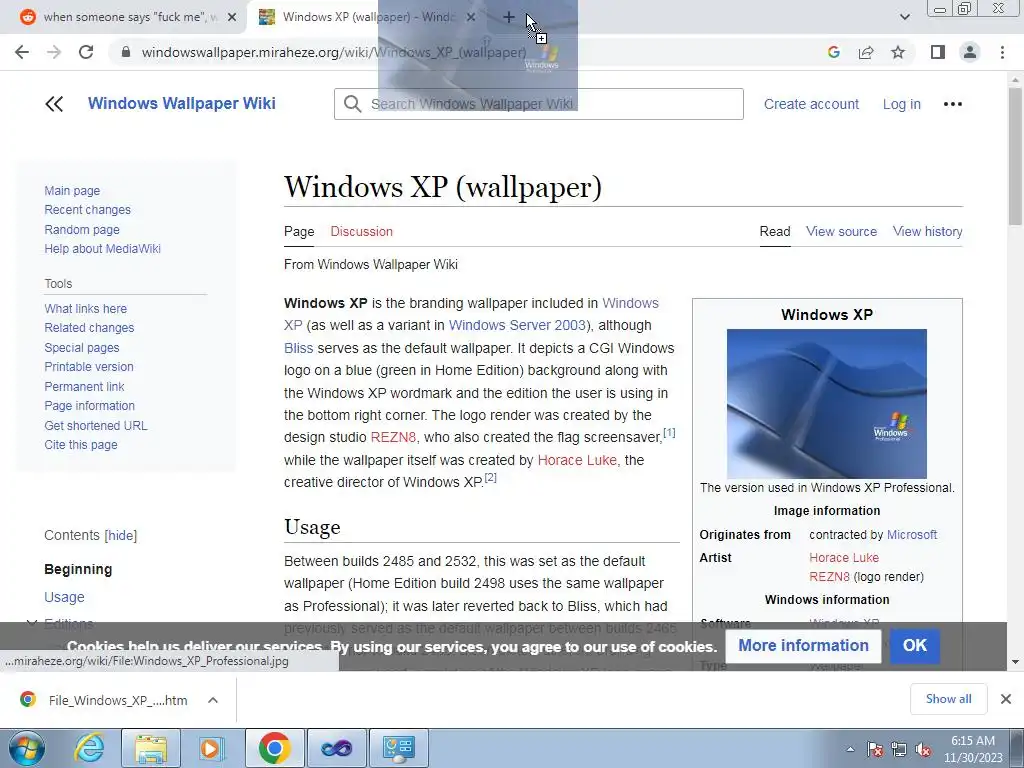The width and height of the screenshot is (1024, 768).
Task: Share this page icon
Action: pyautogui.click(x=866, y=52)
